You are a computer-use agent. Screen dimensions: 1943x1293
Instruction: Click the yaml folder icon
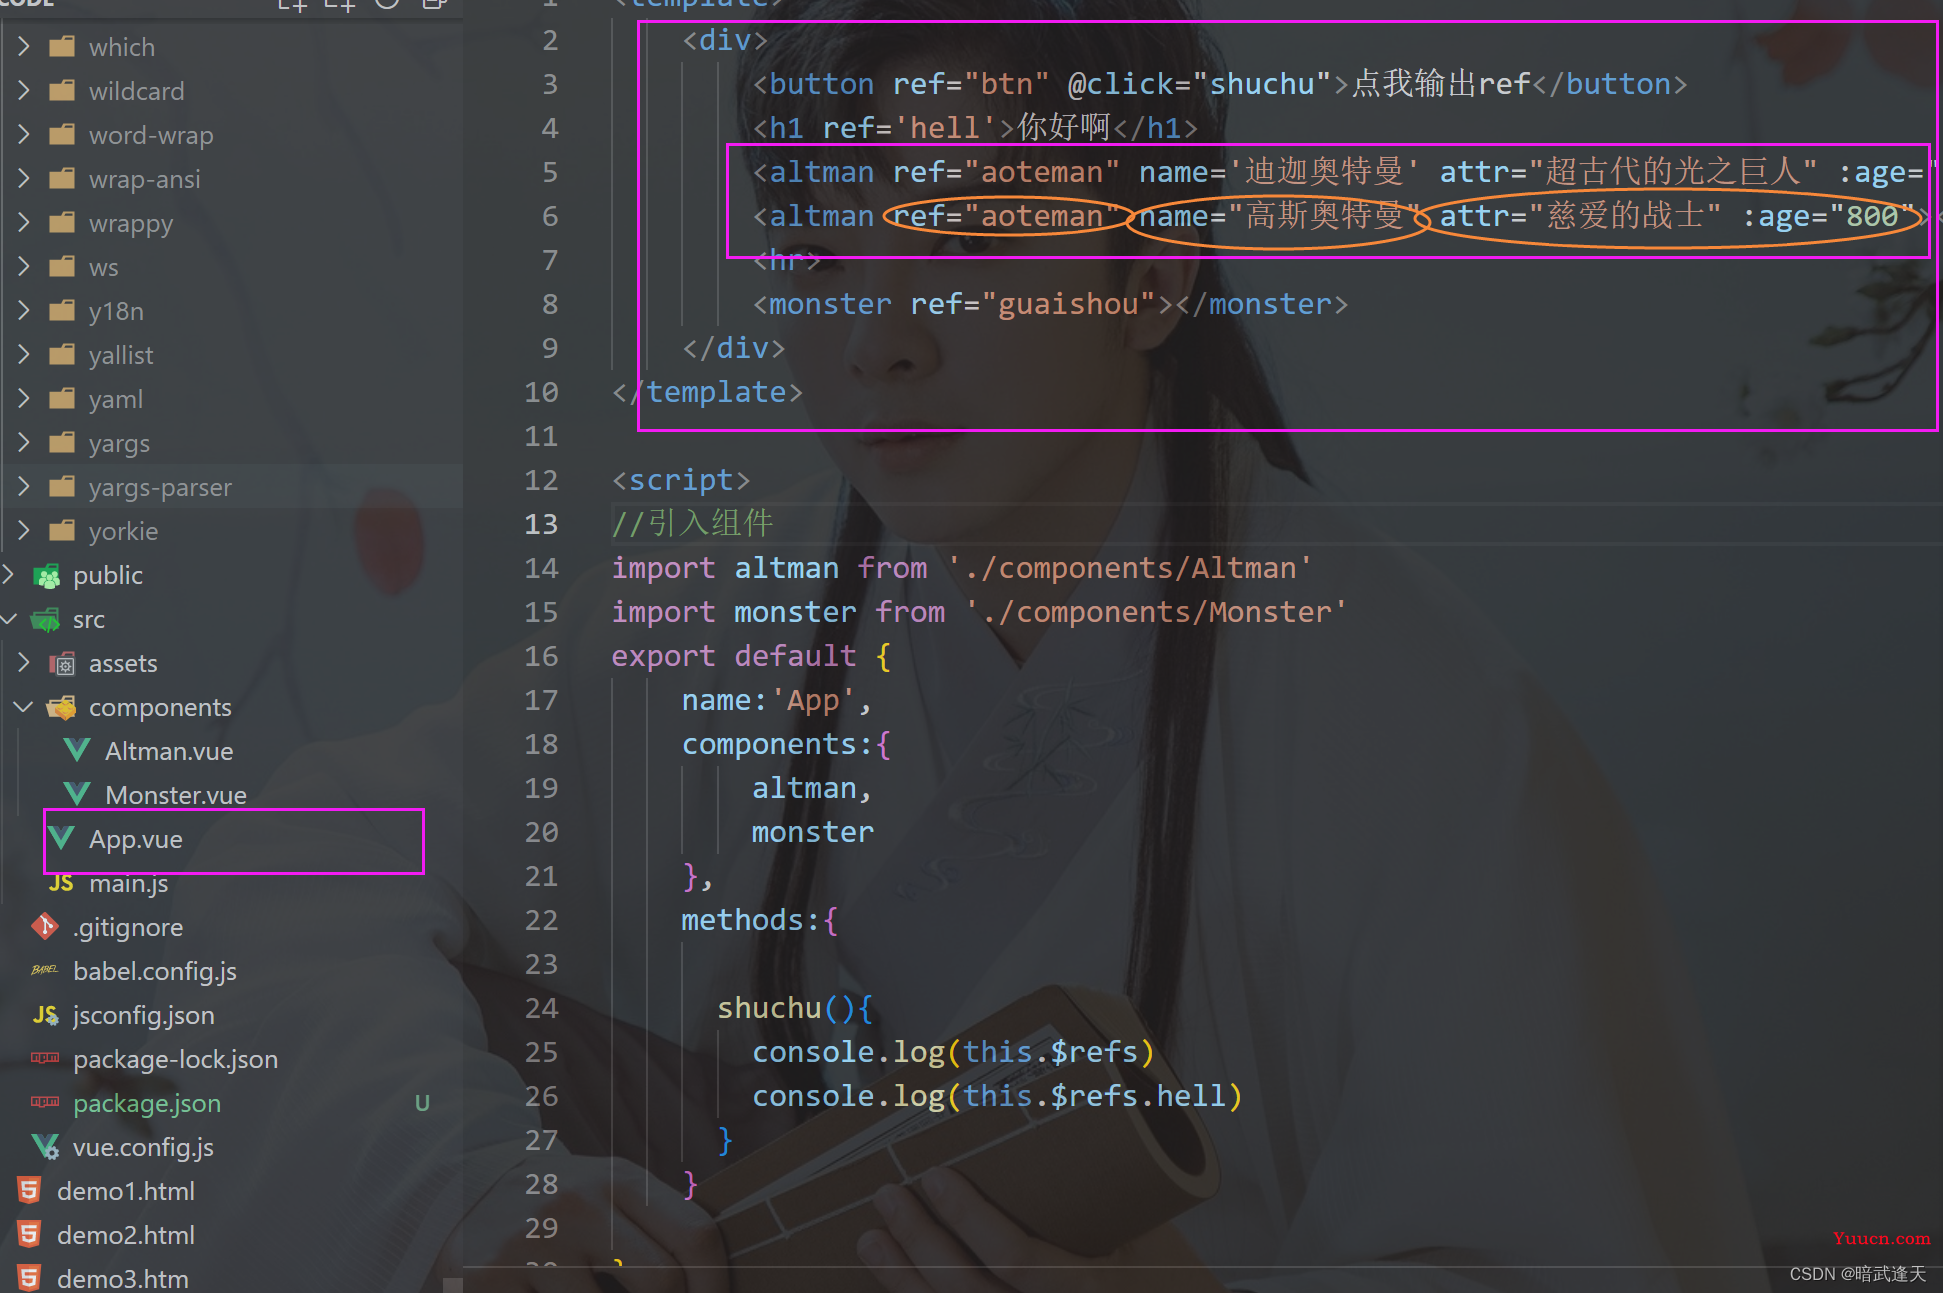click(x=62, y=399)
